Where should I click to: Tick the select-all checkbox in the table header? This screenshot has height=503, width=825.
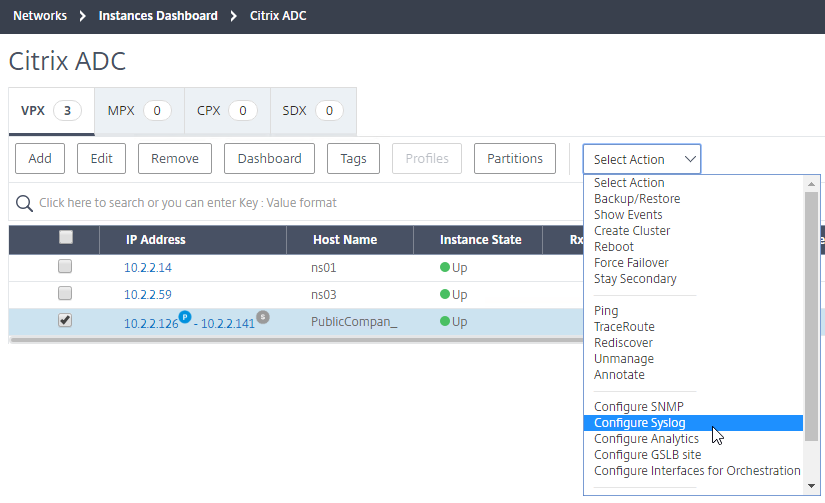(66, 237)
